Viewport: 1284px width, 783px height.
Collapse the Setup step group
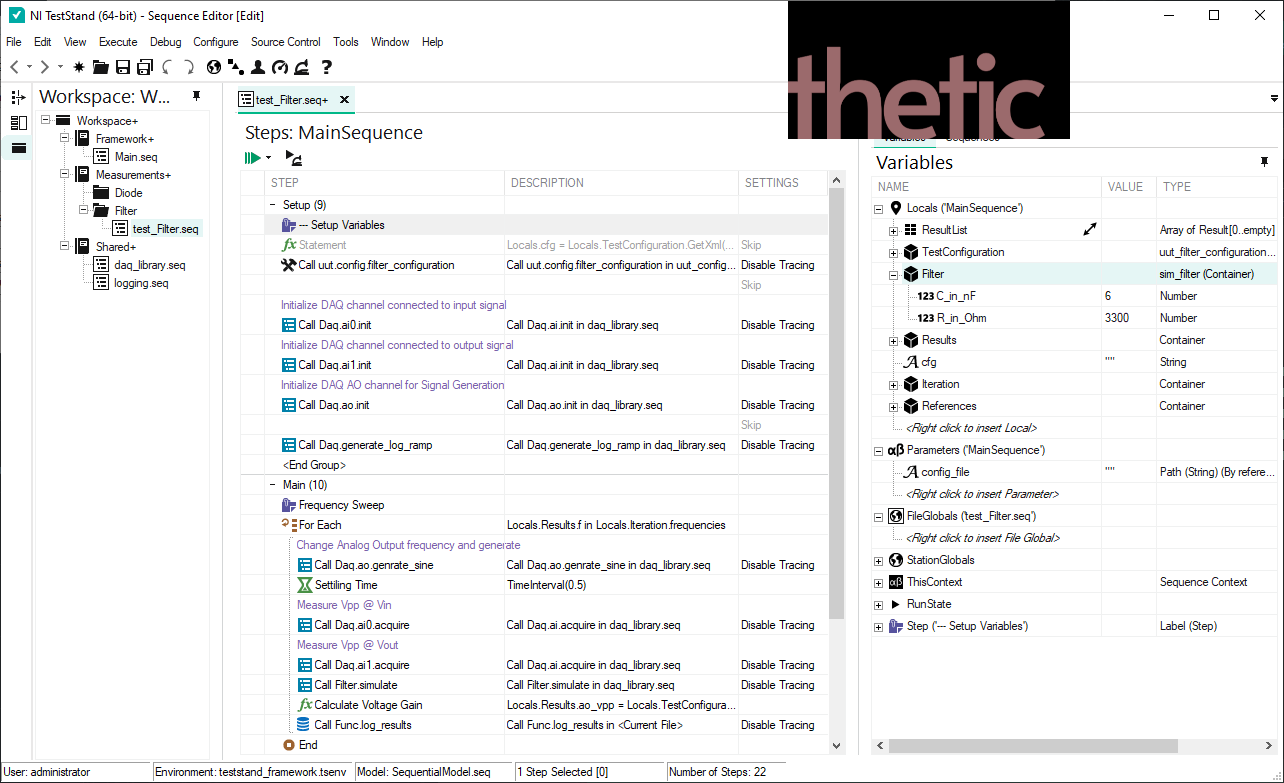tap(273, 205)
